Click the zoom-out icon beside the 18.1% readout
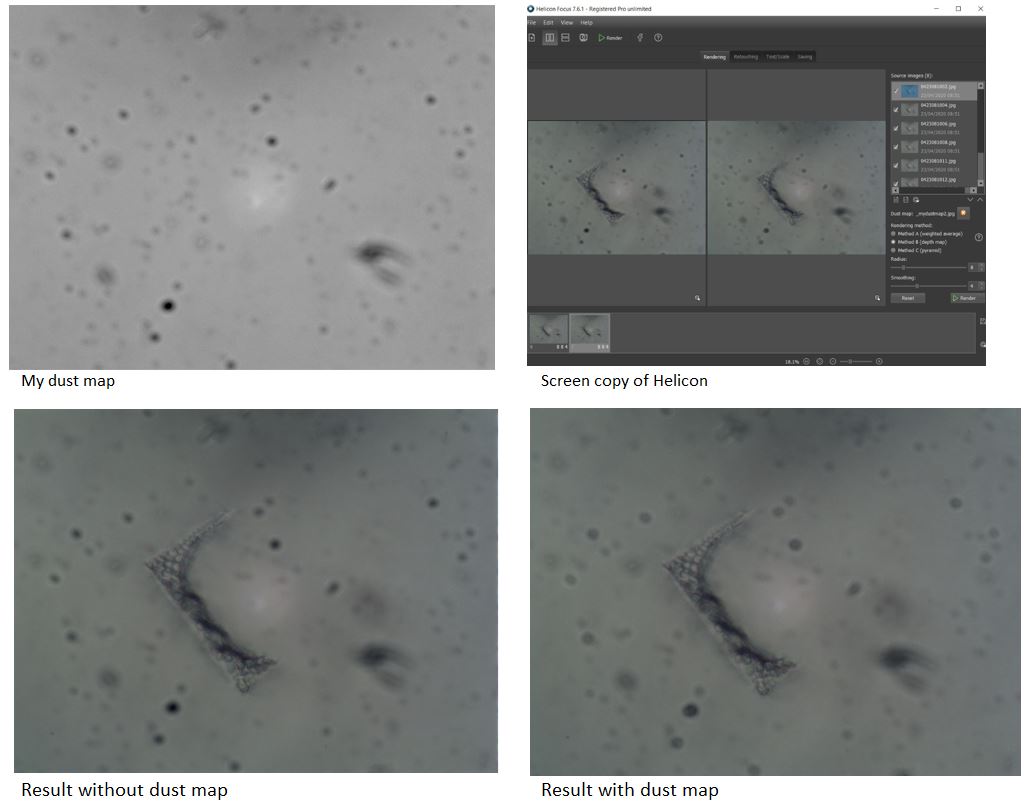 [806, 361]
